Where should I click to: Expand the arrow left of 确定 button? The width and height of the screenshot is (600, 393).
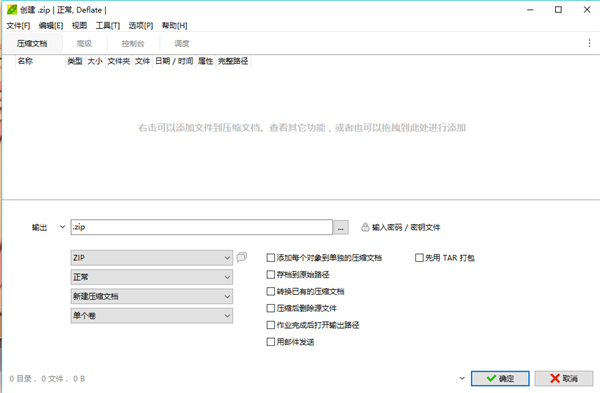(462, 378)
